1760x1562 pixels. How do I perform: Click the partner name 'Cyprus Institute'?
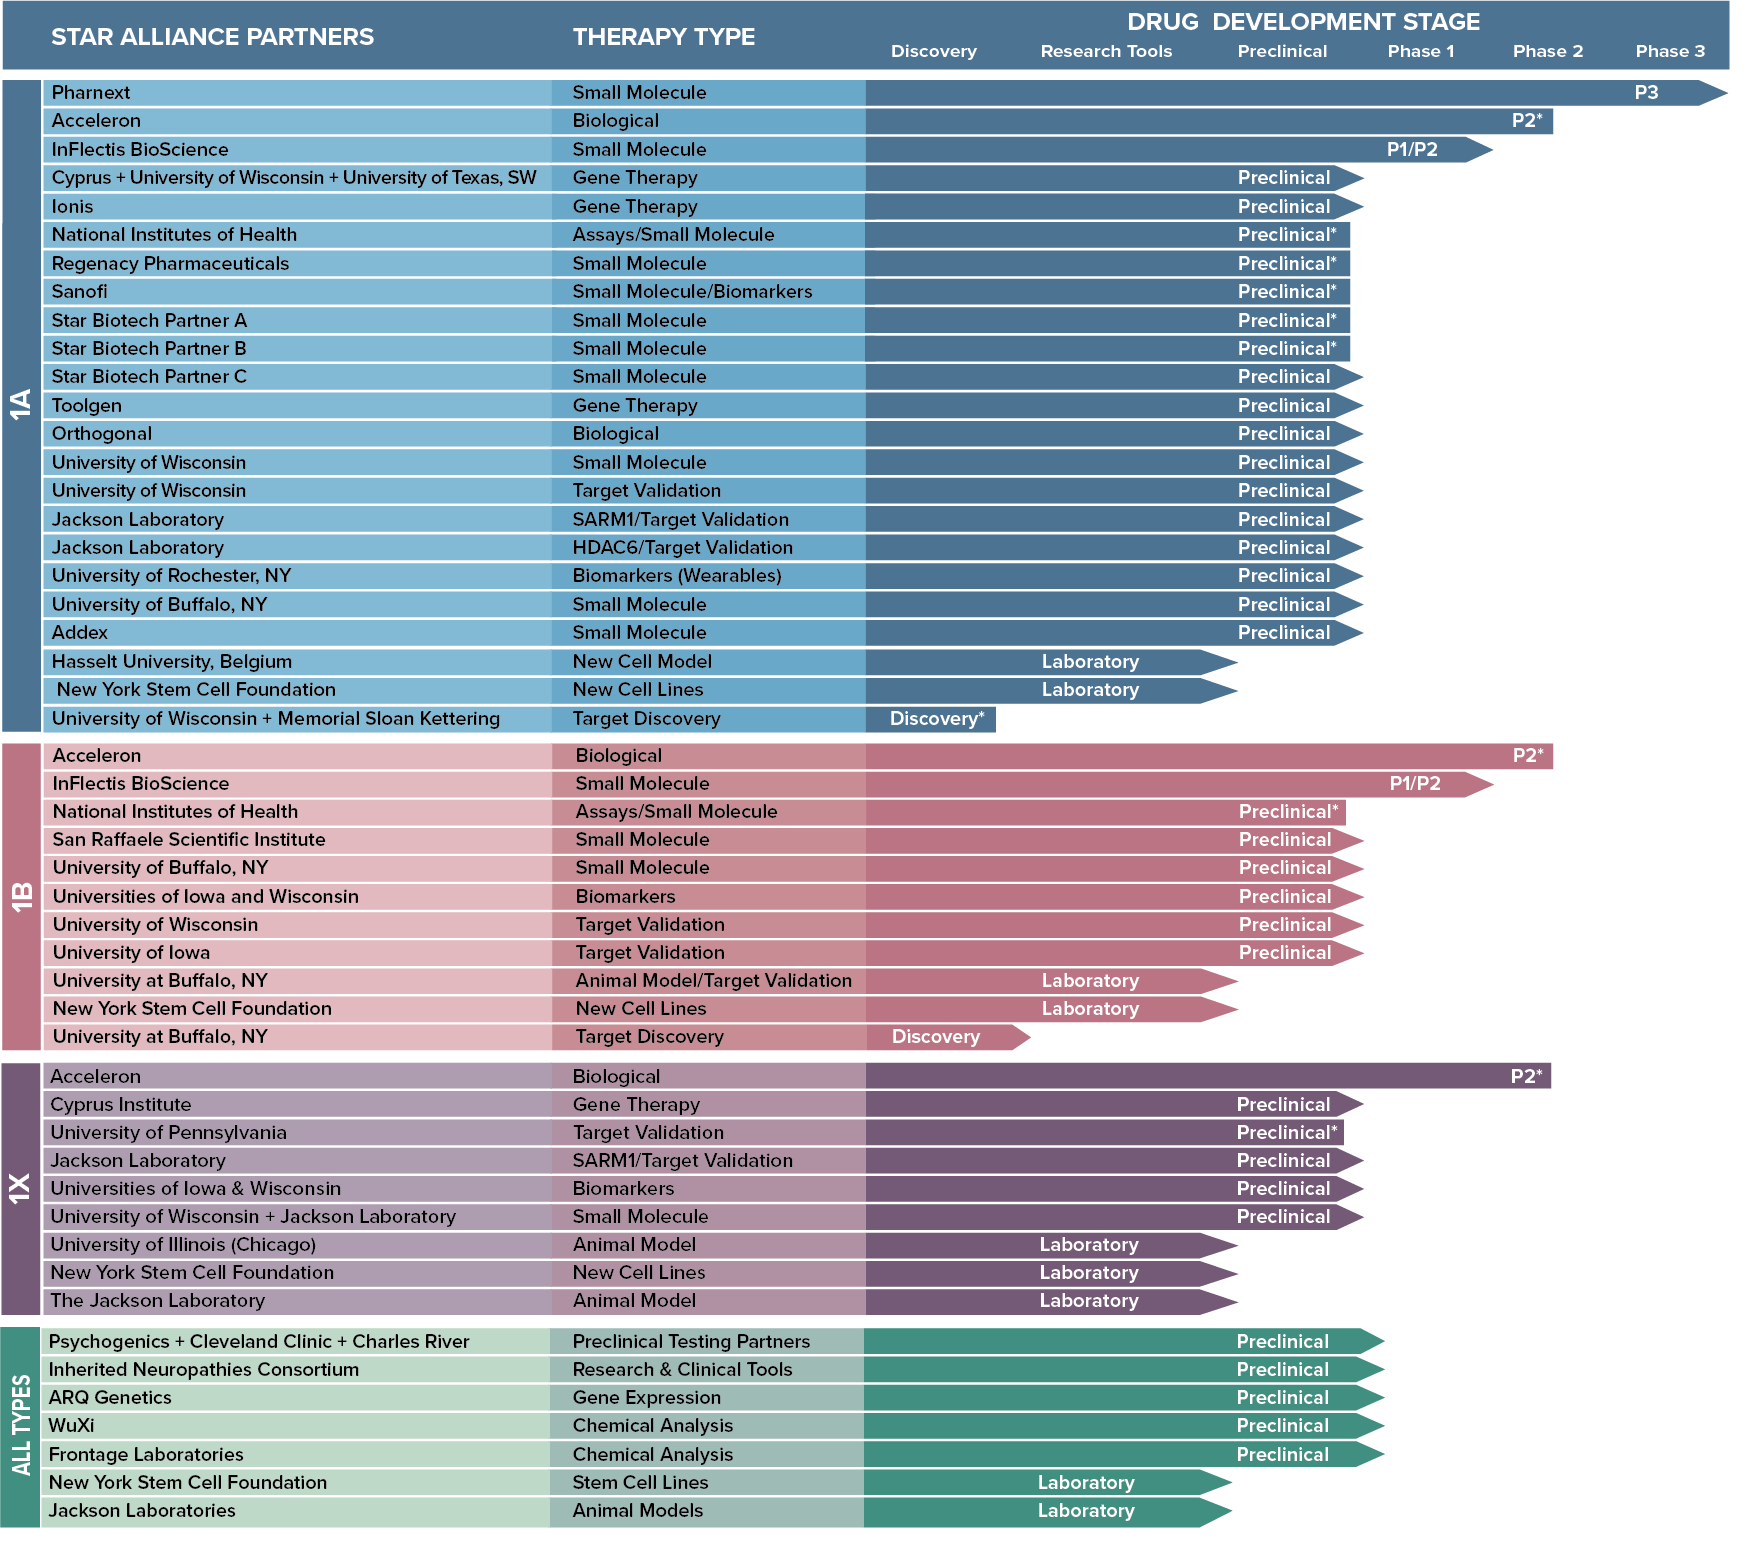tap(121, 1105)
